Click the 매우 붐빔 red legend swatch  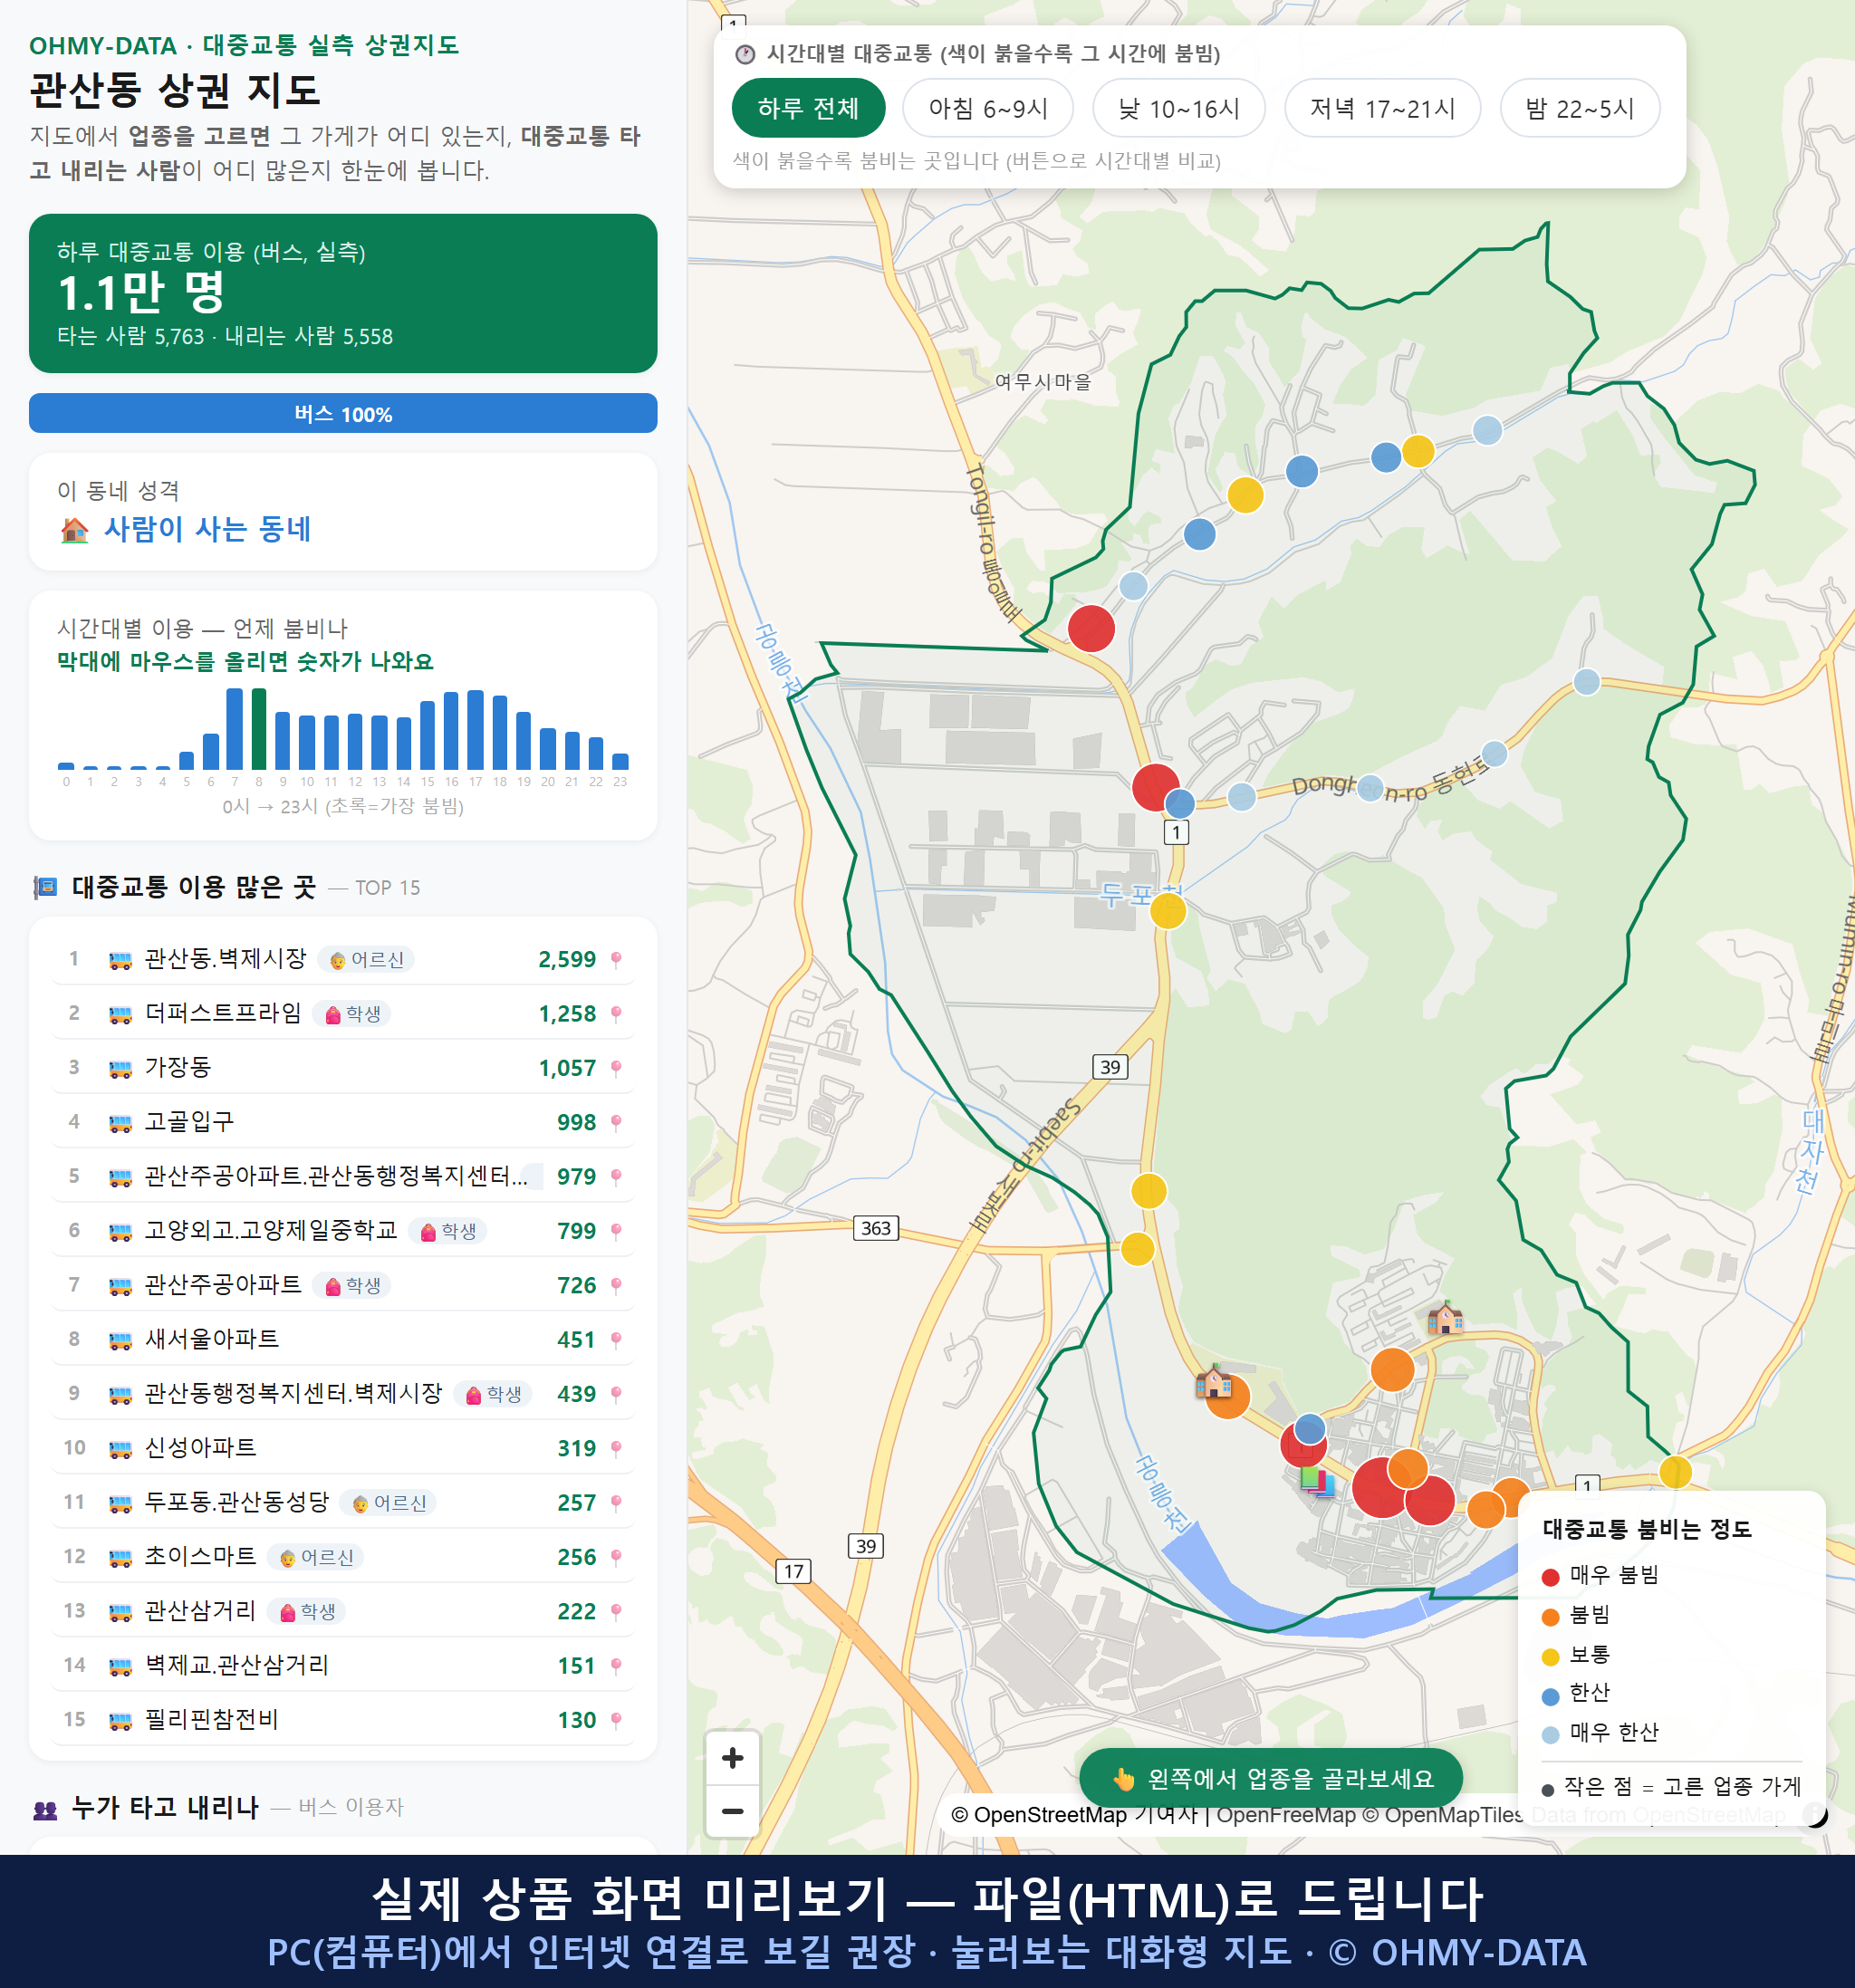coord(1550,1577)
